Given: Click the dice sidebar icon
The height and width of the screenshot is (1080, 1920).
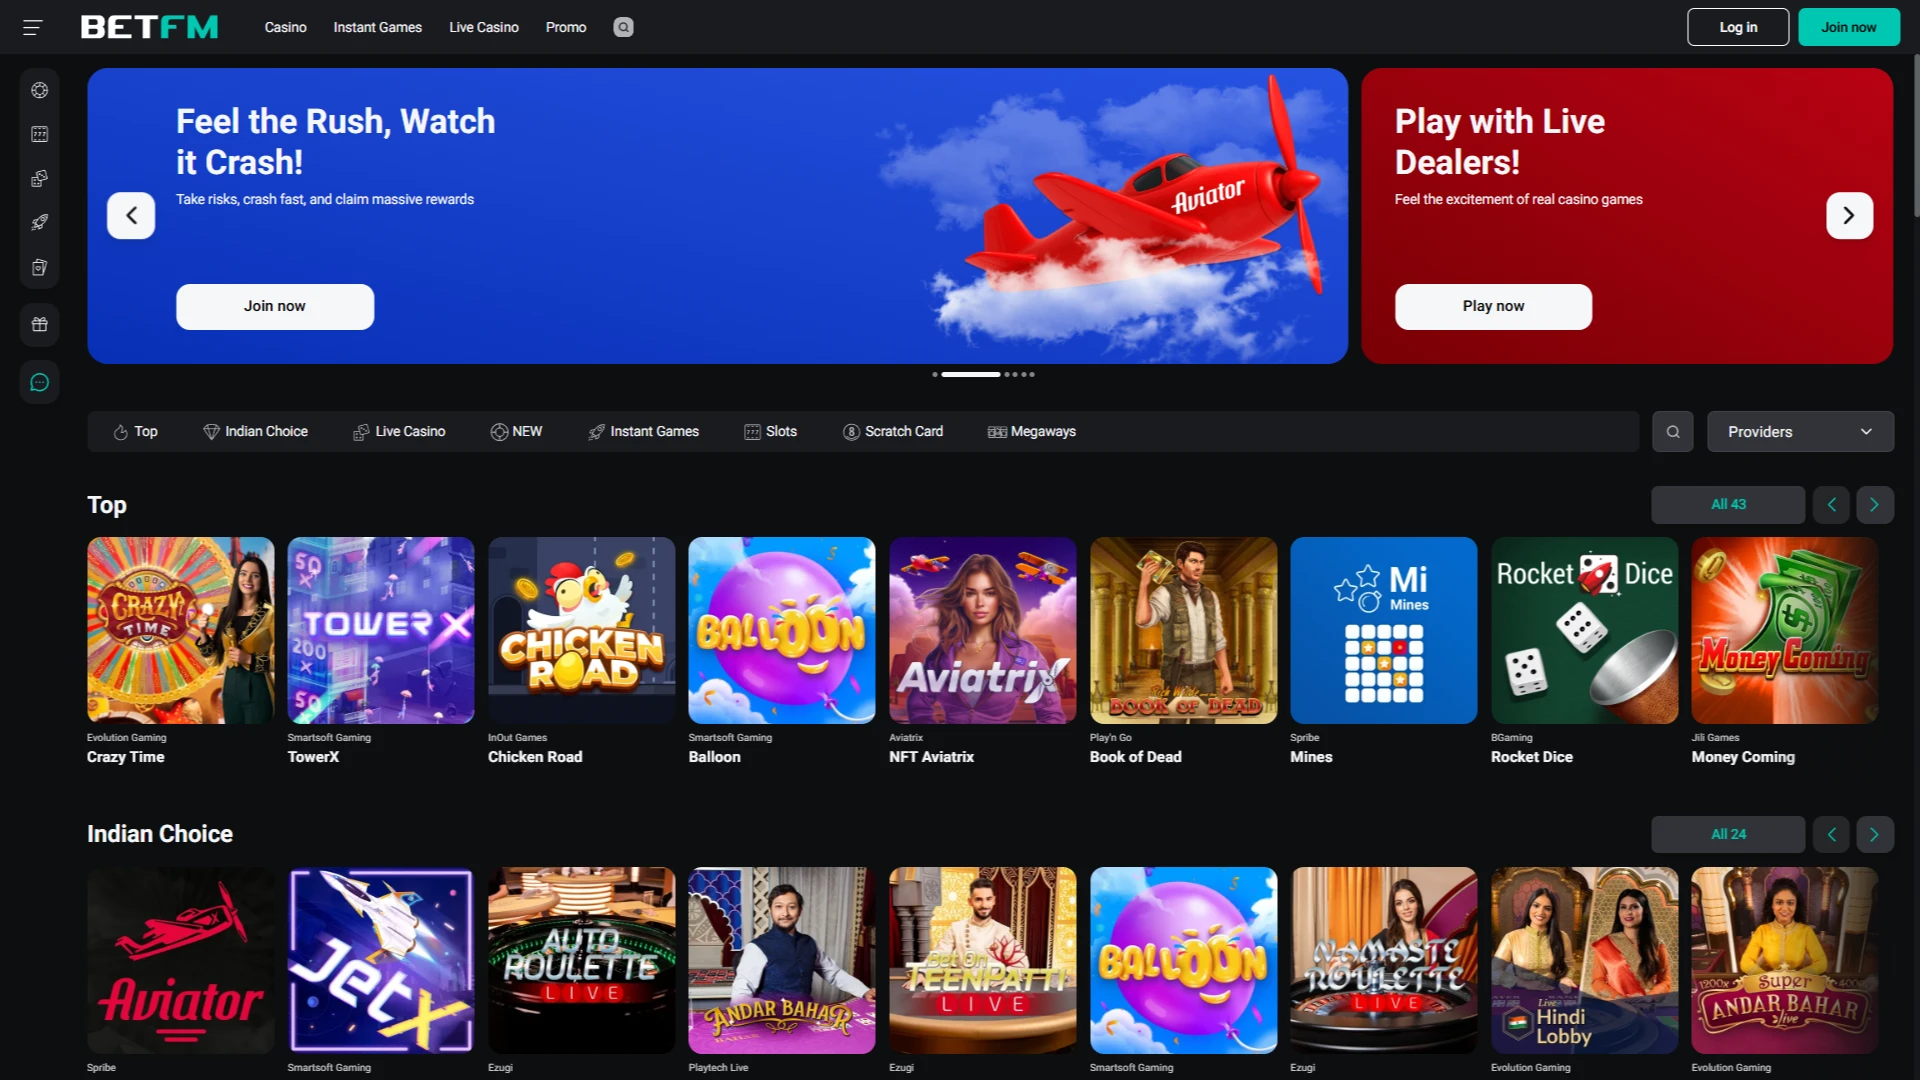Looking at the screenshot, I should (40, 178).
